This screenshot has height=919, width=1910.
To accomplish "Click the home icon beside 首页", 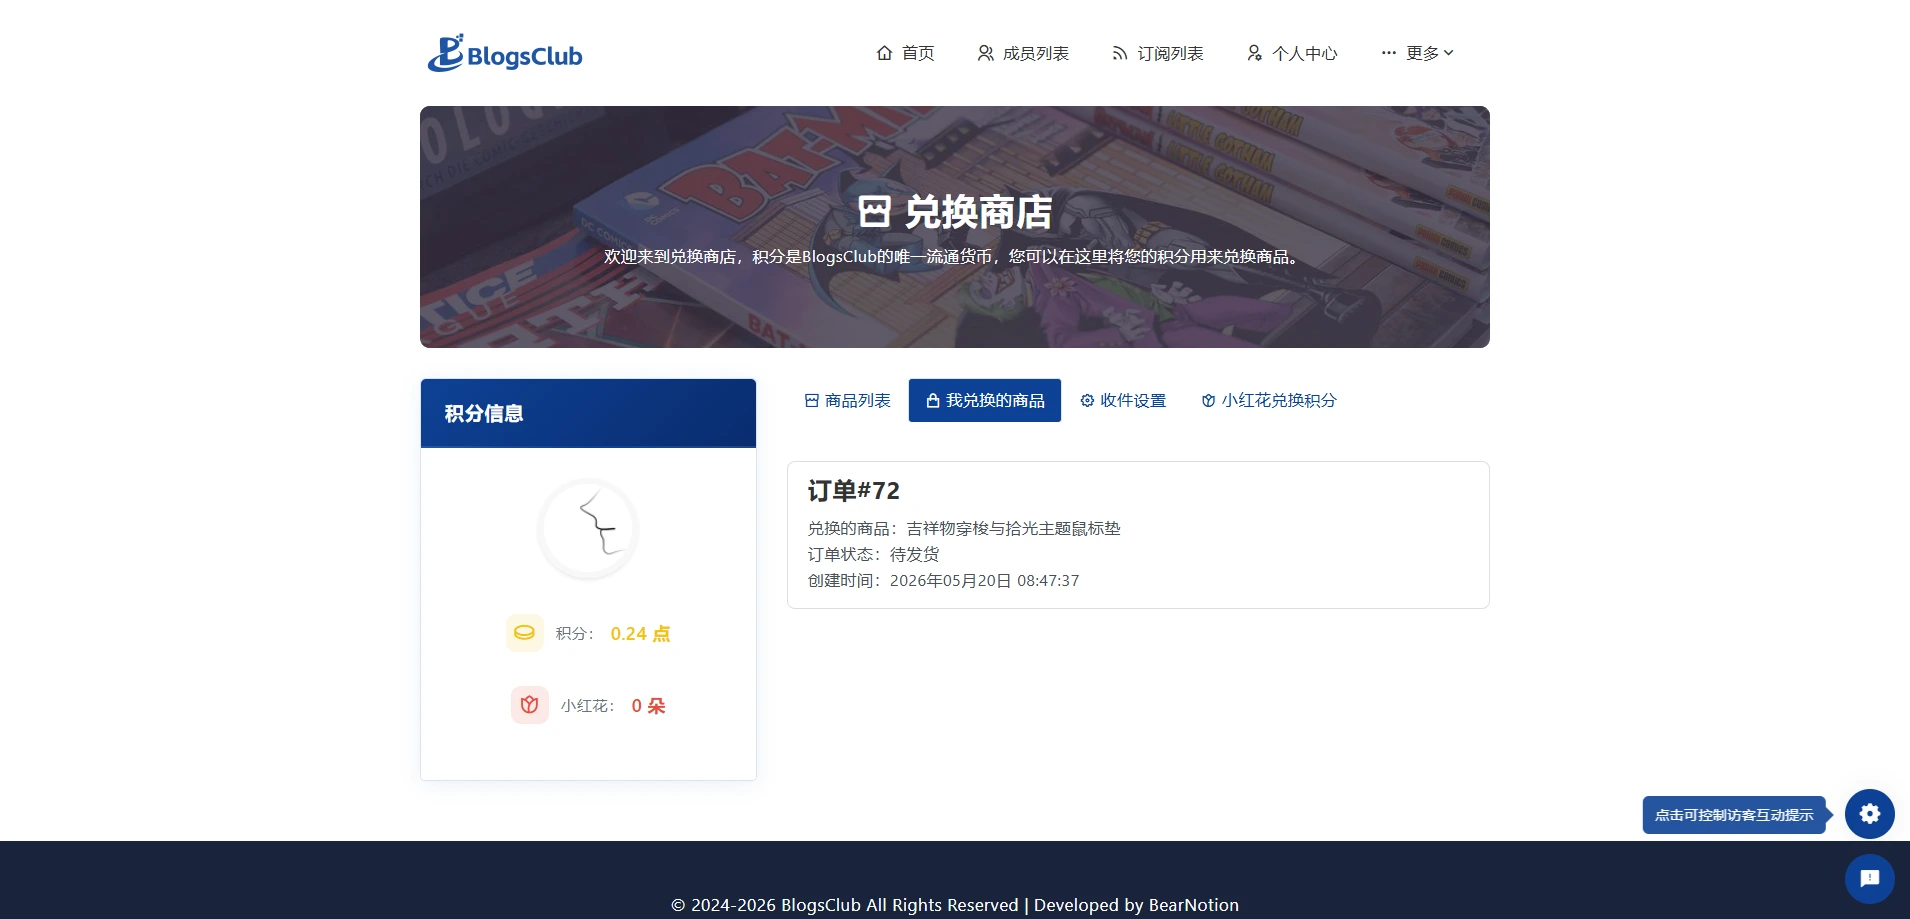I will [884, 53].
